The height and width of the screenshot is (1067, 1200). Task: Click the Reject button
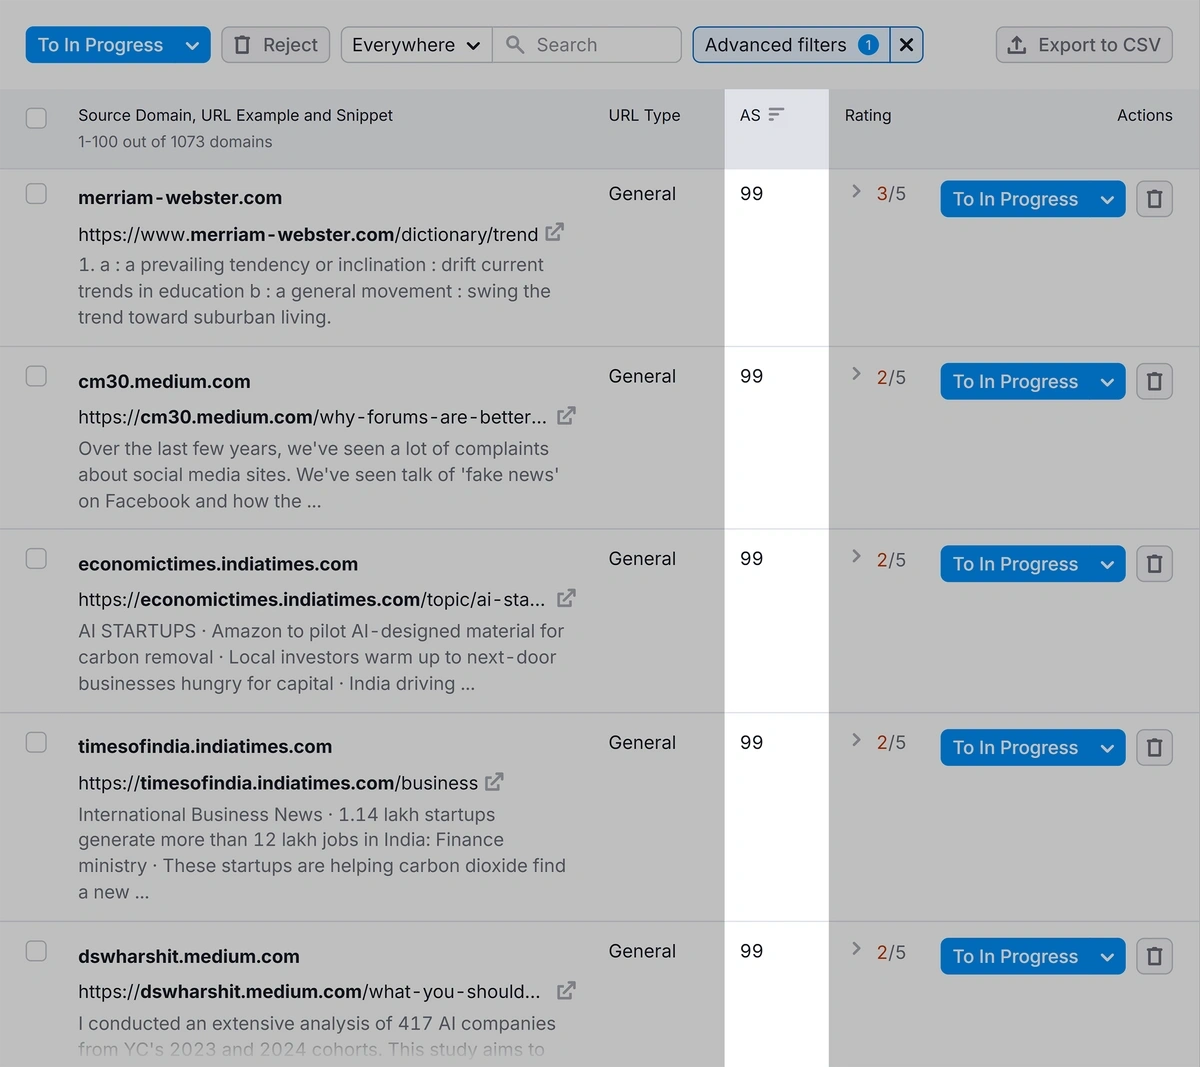click(275, 45)
